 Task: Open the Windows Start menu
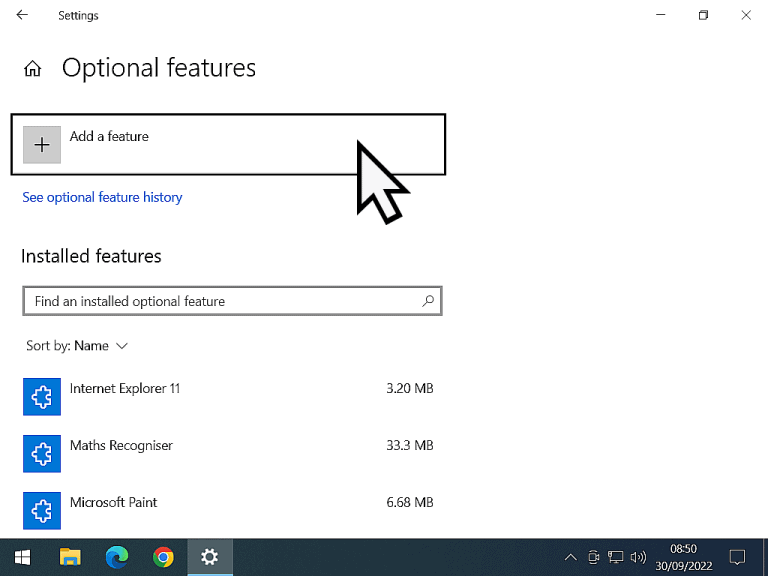23,557
